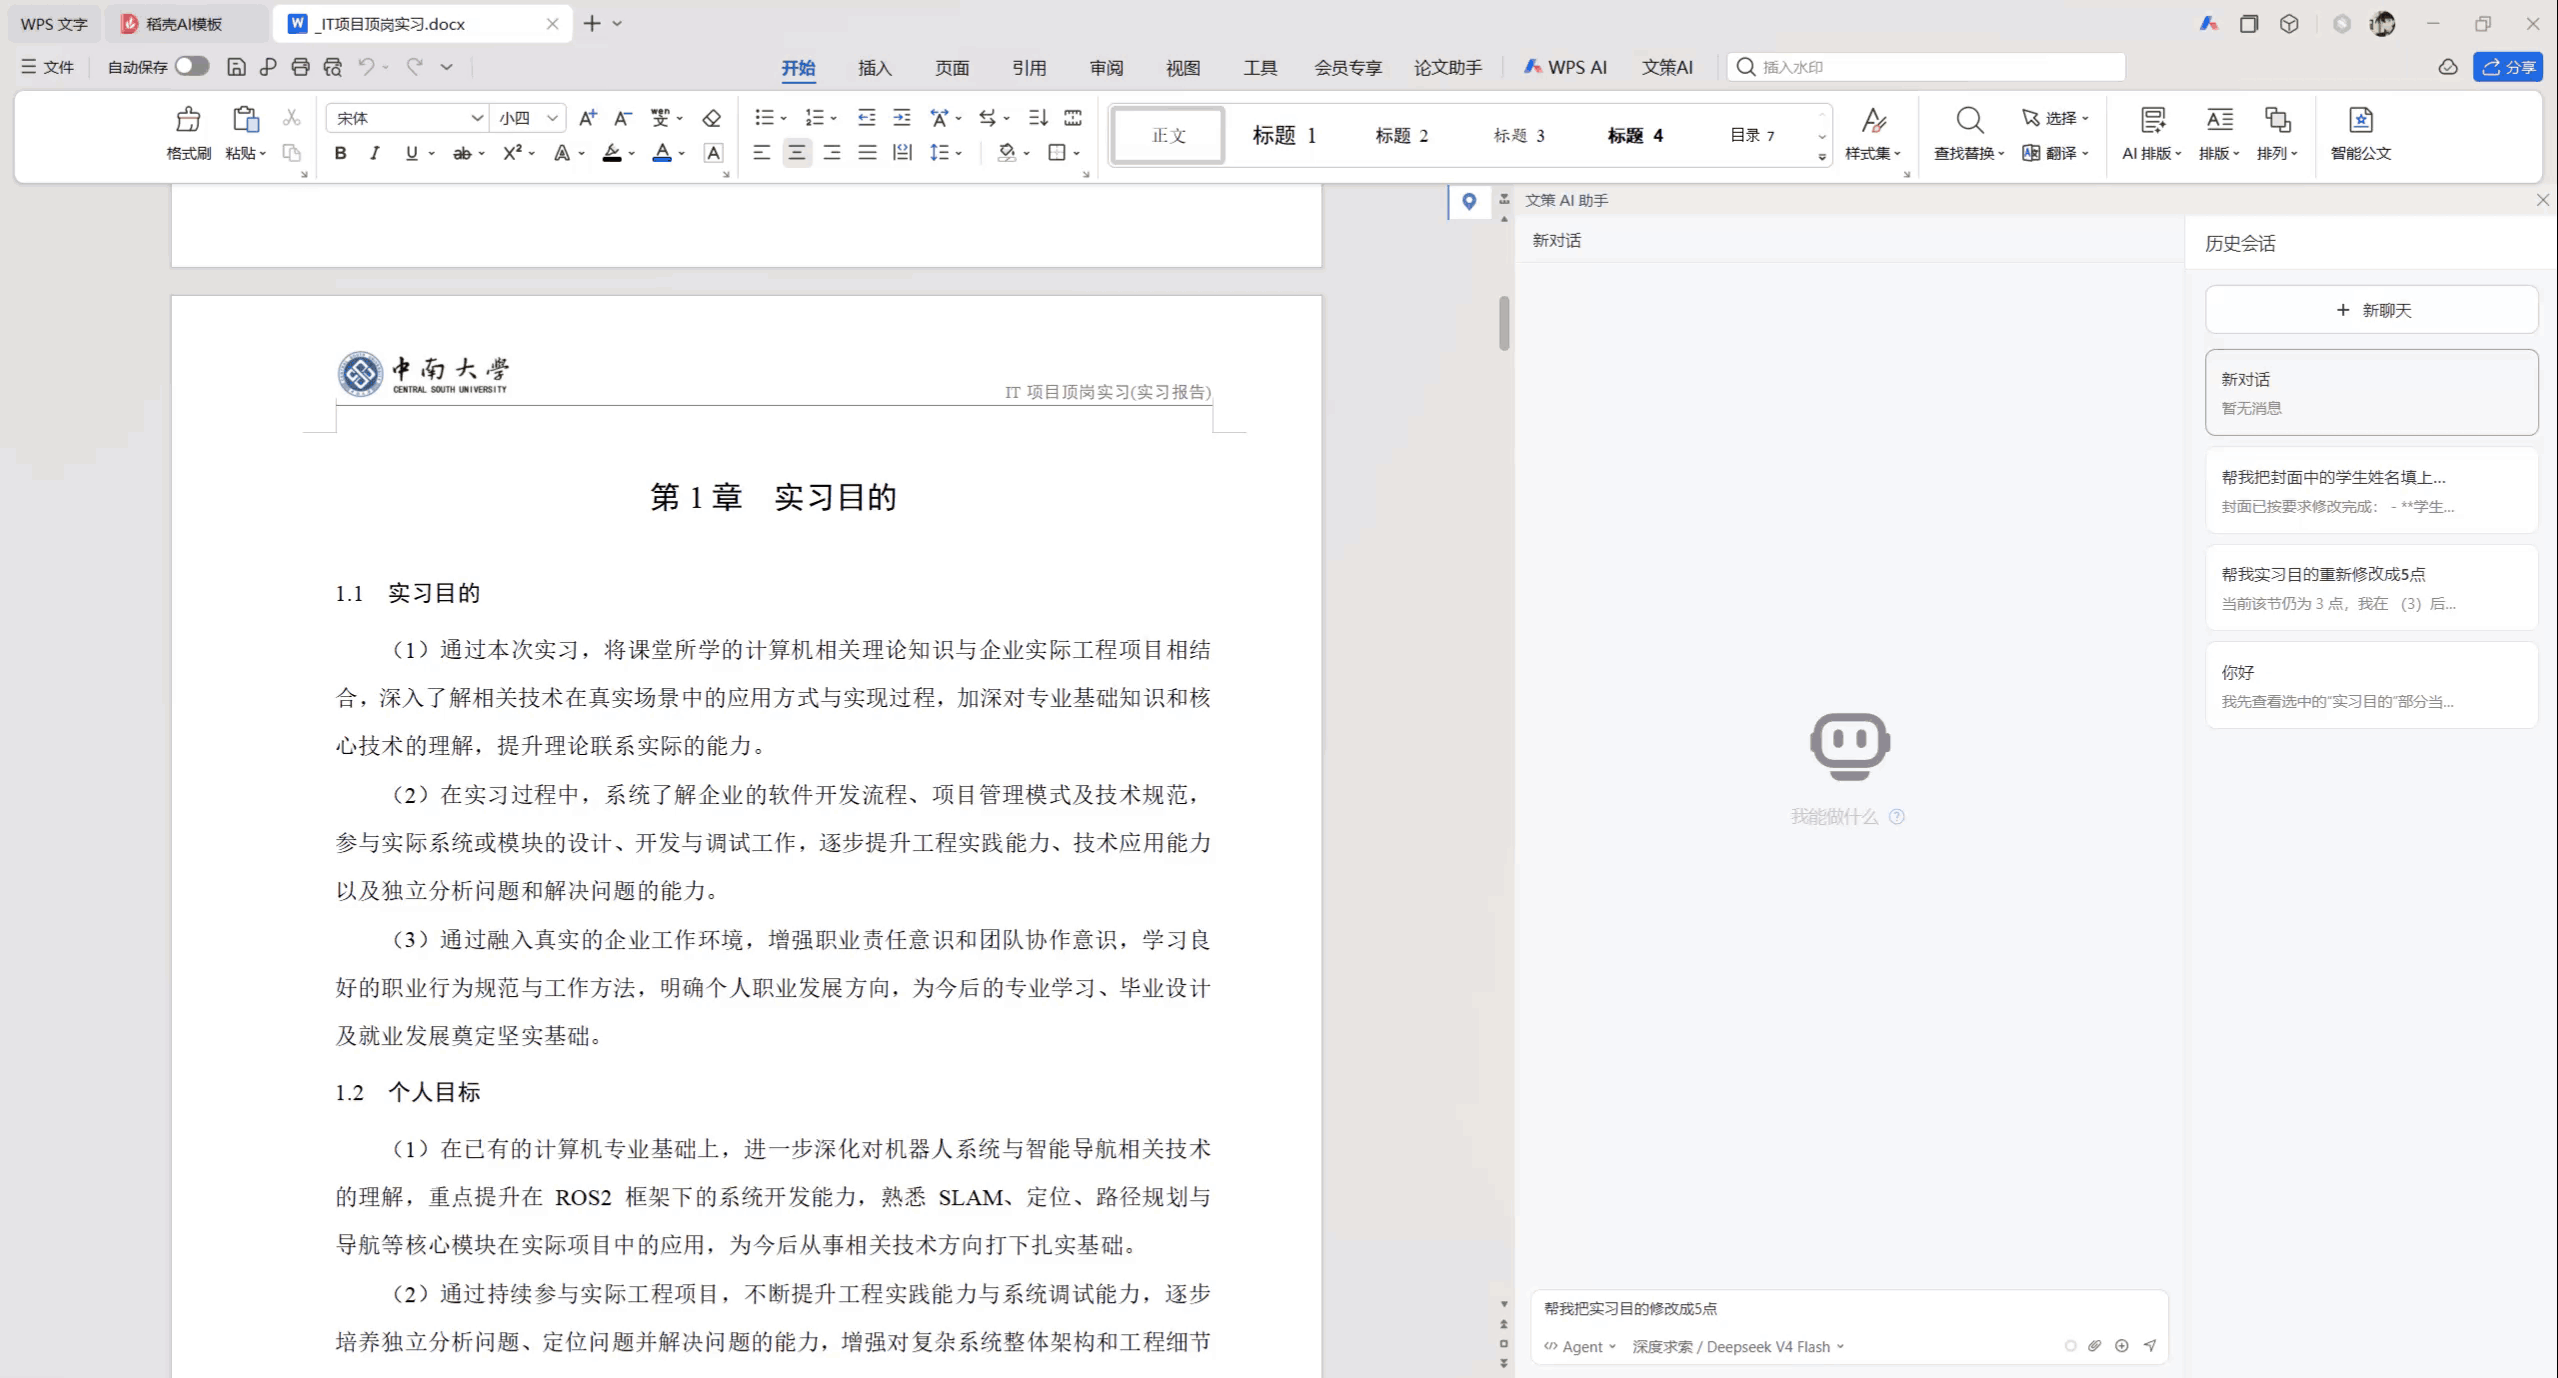Open the 审阅 ribbon tab
Viewport: 2558px width, 1378px height.
tap(1106, 68)
